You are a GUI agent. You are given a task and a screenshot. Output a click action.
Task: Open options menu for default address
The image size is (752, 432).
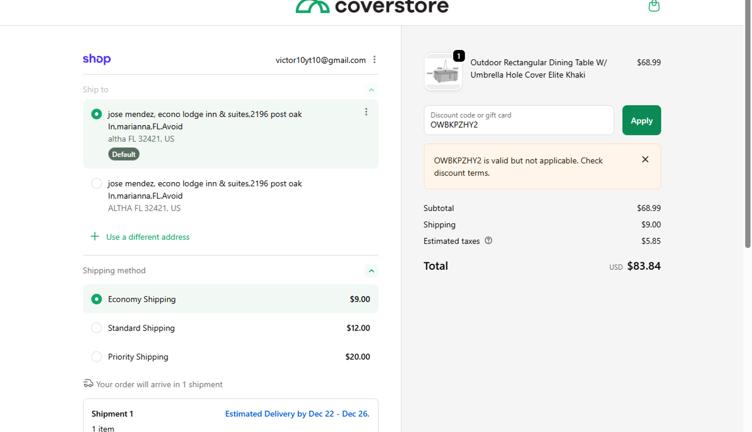point(366,112)
